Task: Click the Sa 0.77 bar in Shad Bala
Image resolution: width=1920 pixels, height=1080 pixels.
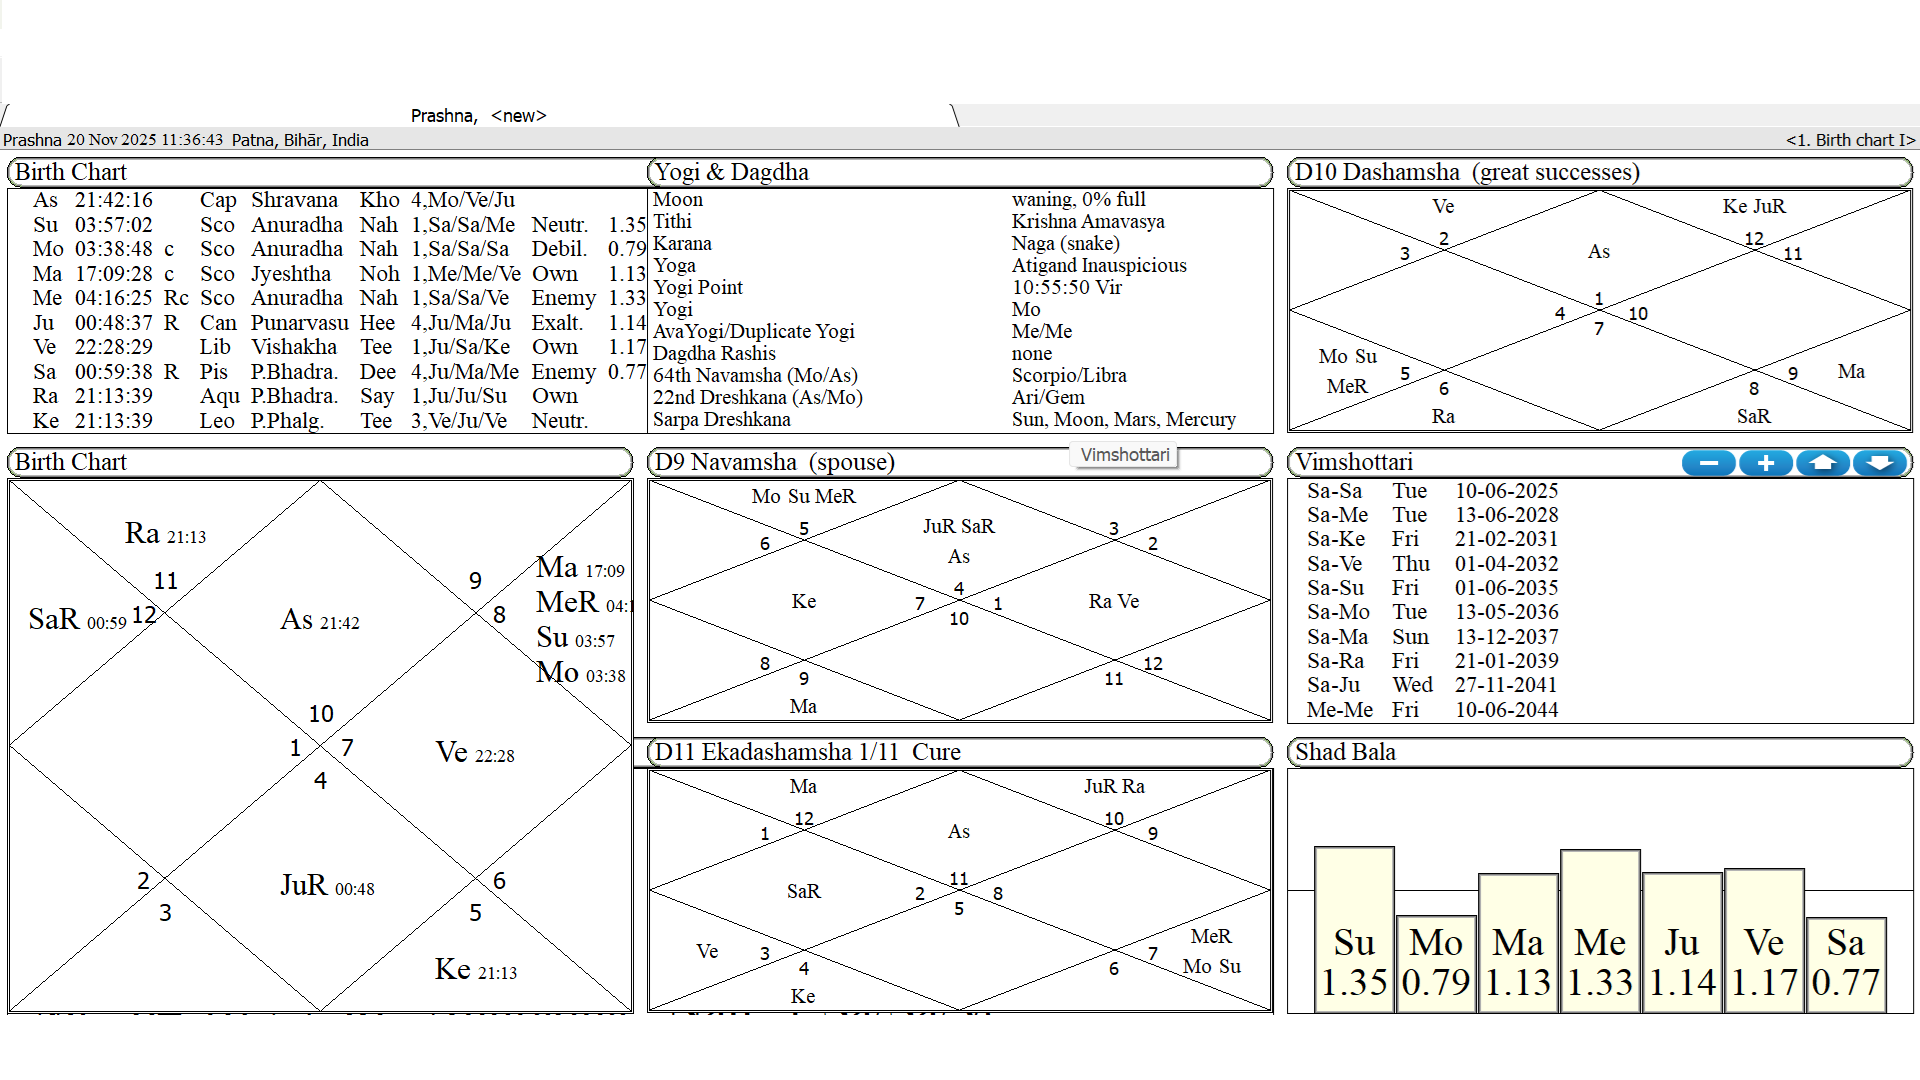Action: click(x=1845, y=963)
